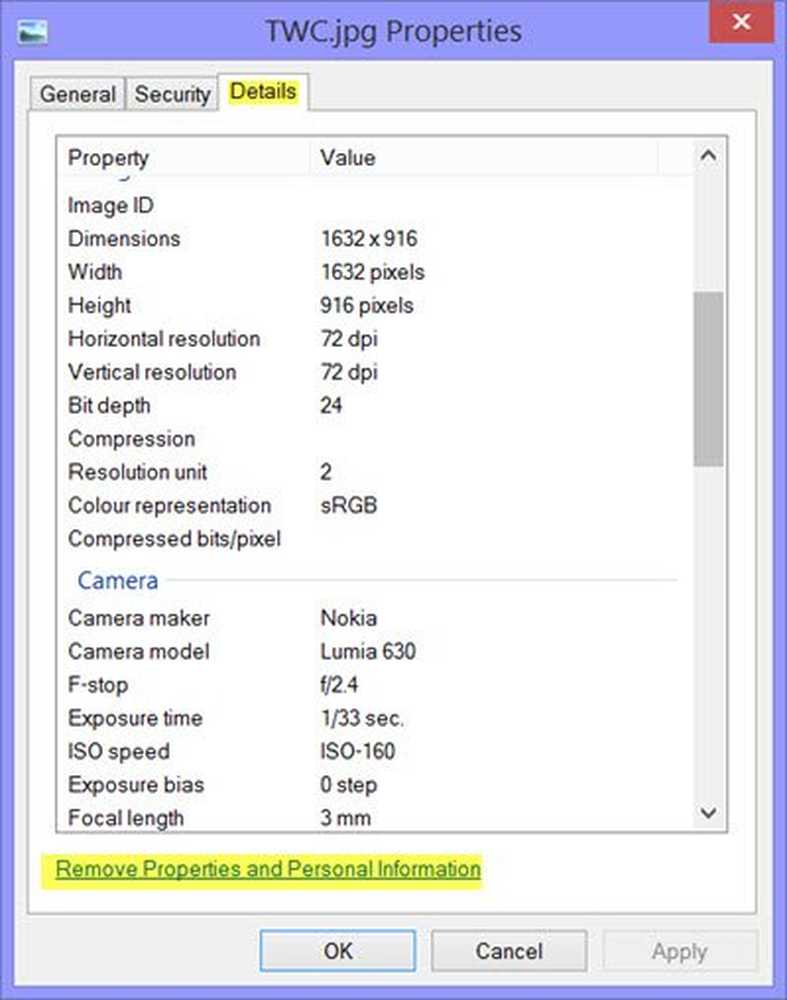Click the Cancel button
Viewport: 787px width, 1000px height.
509,951
